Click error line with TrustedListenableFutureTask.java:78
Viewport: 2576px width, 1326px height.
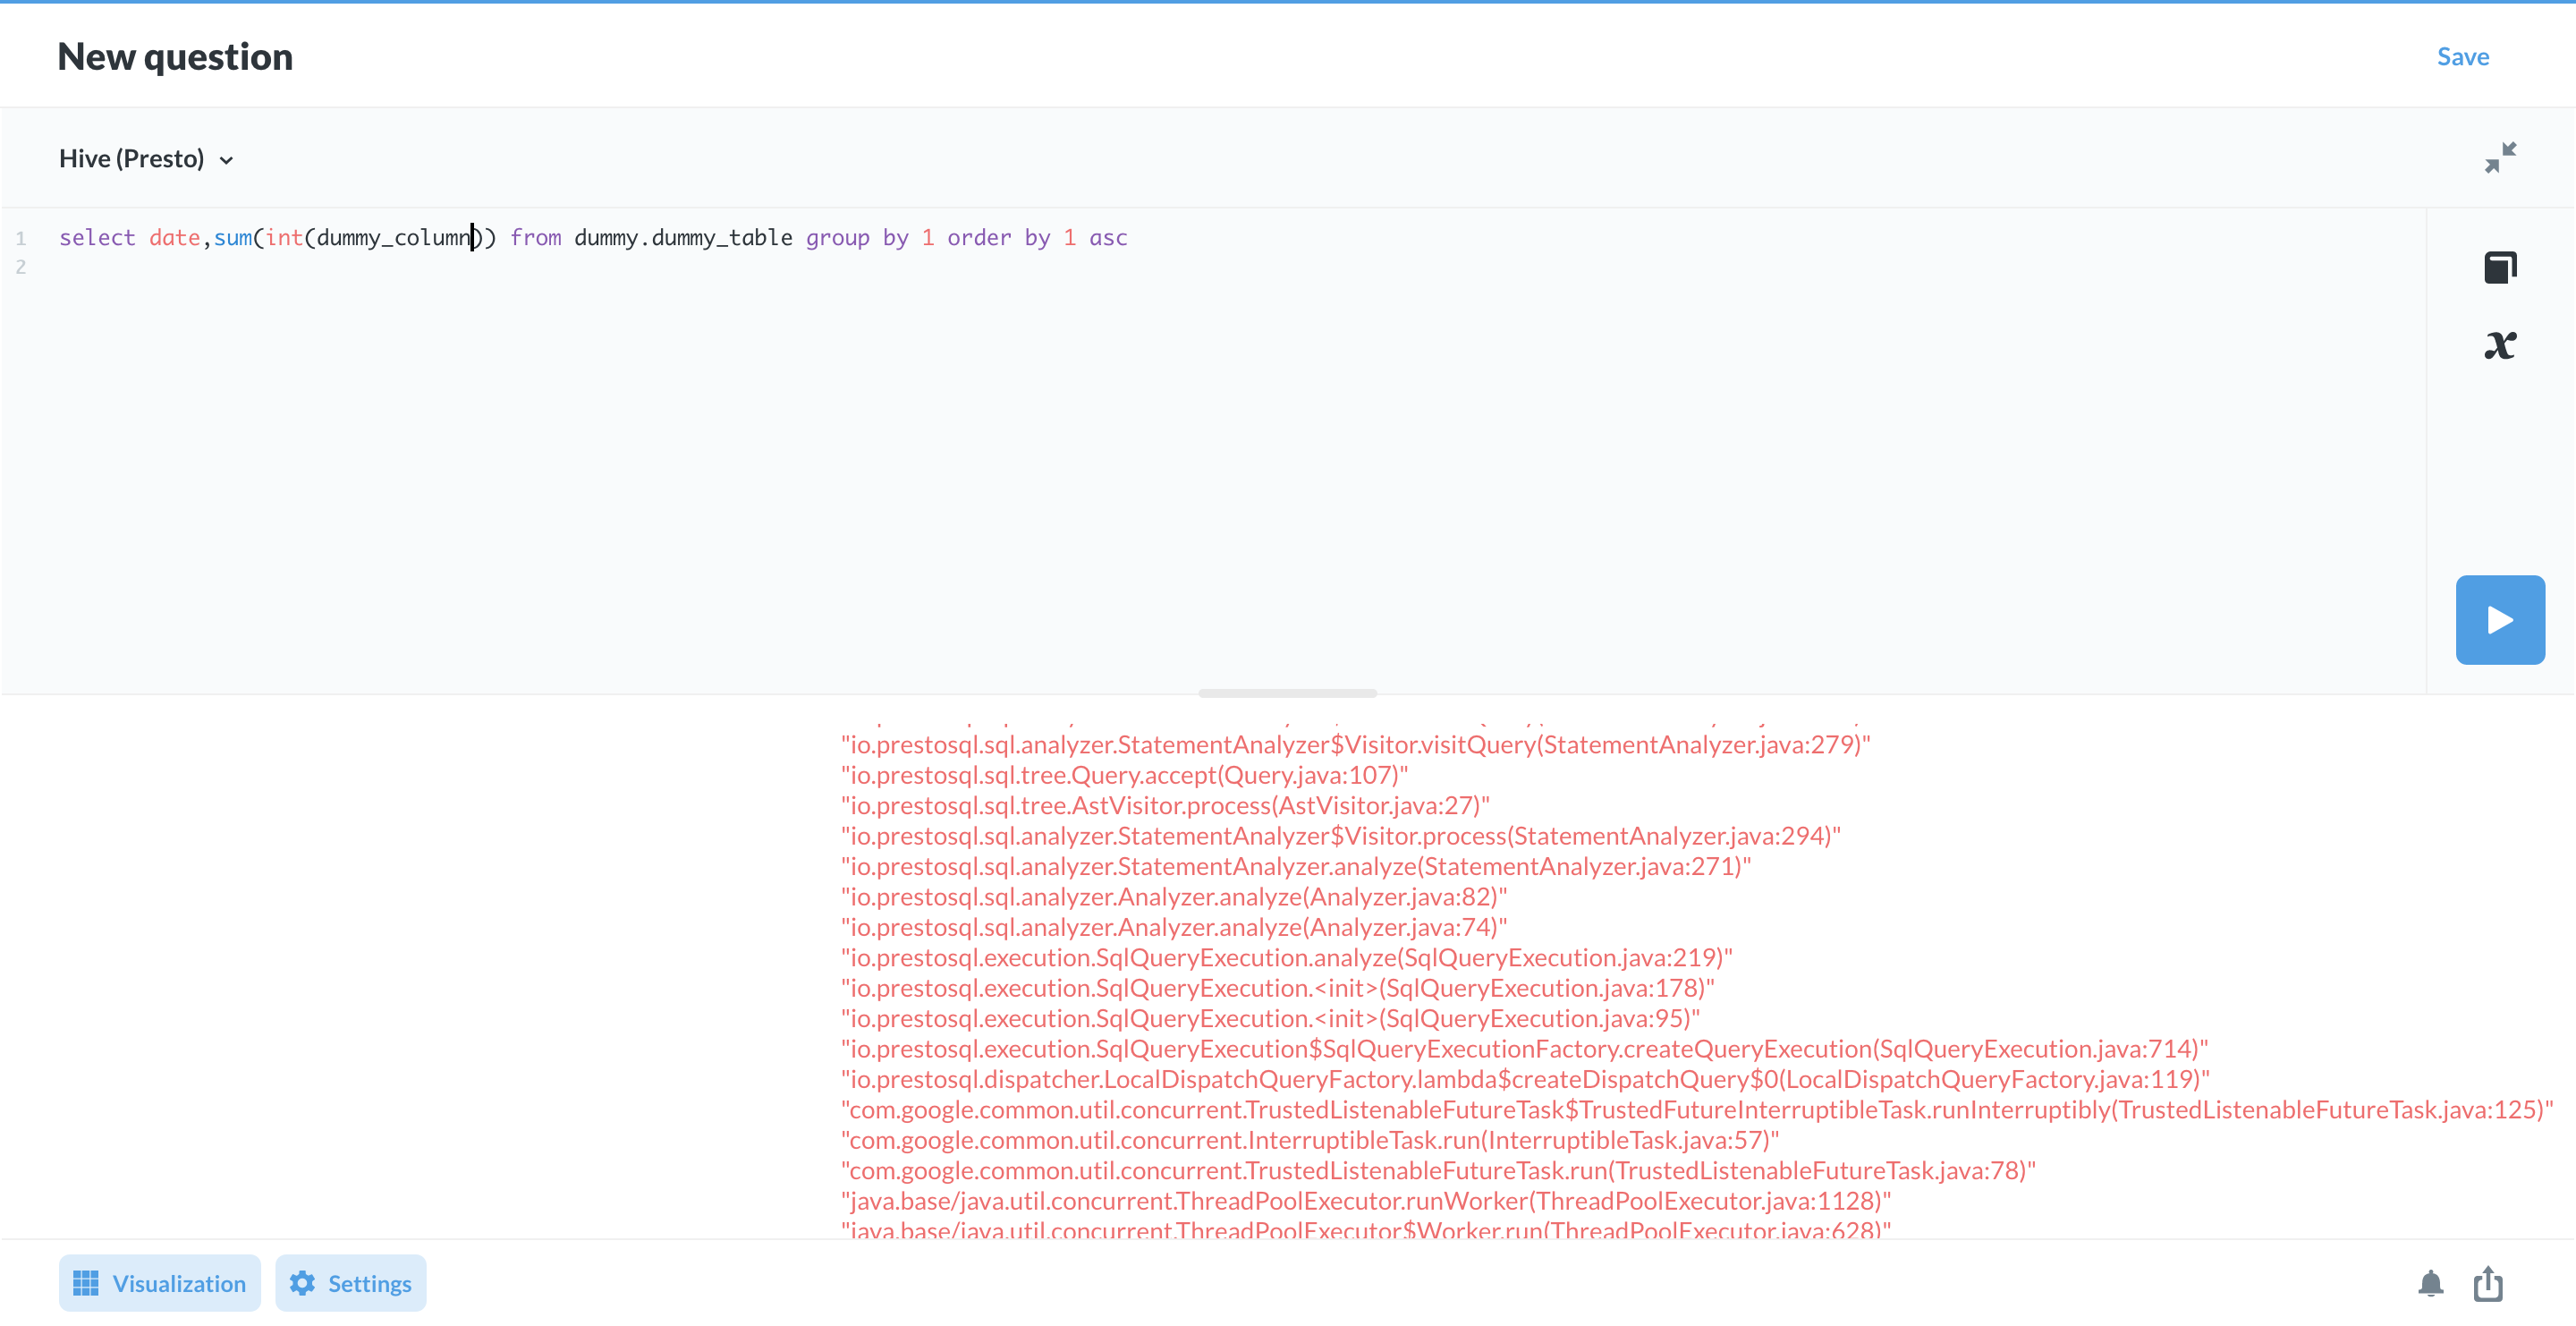coord(1438,1170)
